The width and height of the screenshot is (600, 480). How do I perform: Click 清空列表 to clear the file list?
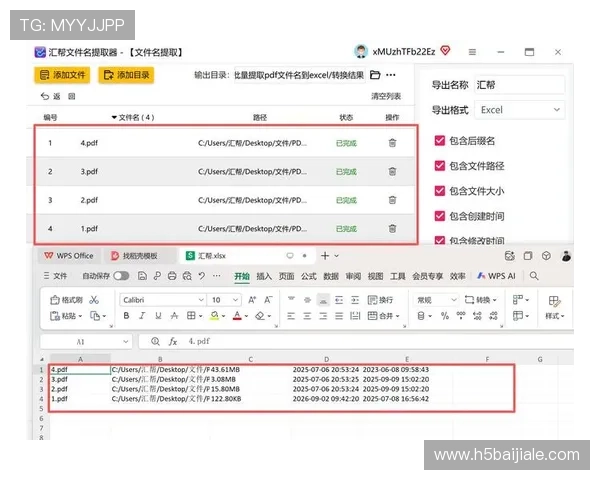386,96
